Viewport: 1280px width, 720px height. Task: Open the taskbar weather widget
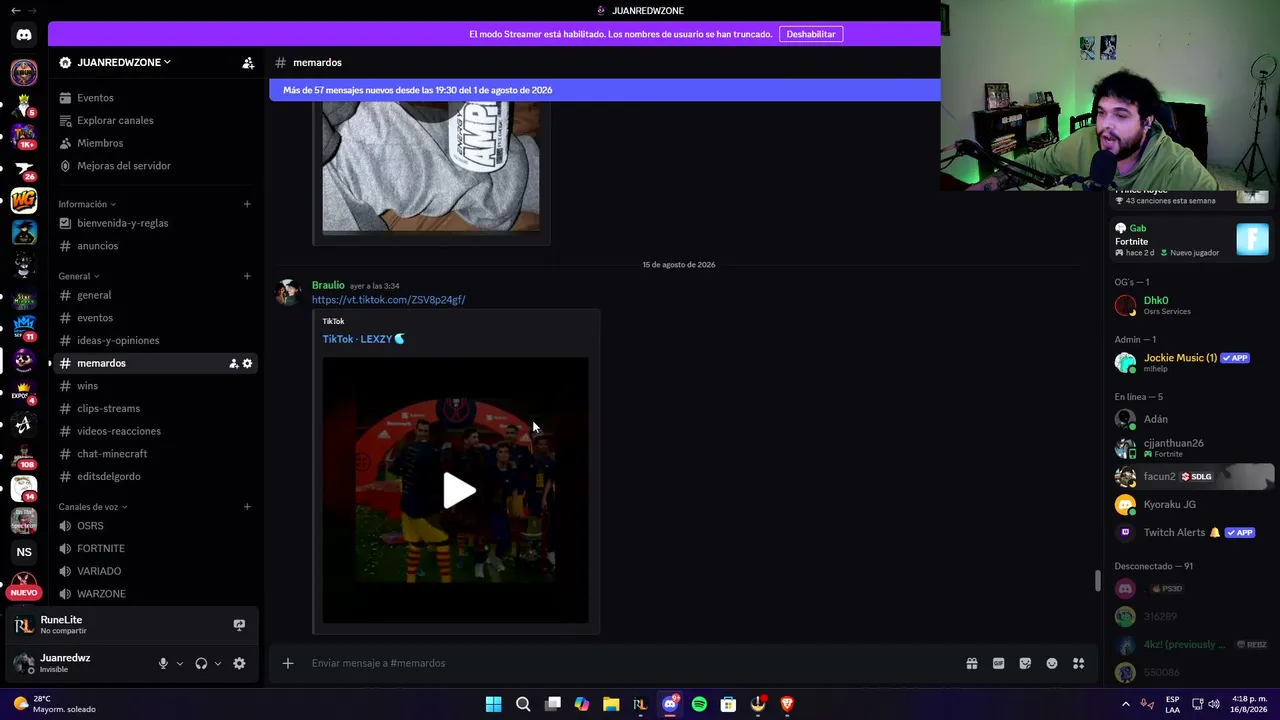coord(55,704)
